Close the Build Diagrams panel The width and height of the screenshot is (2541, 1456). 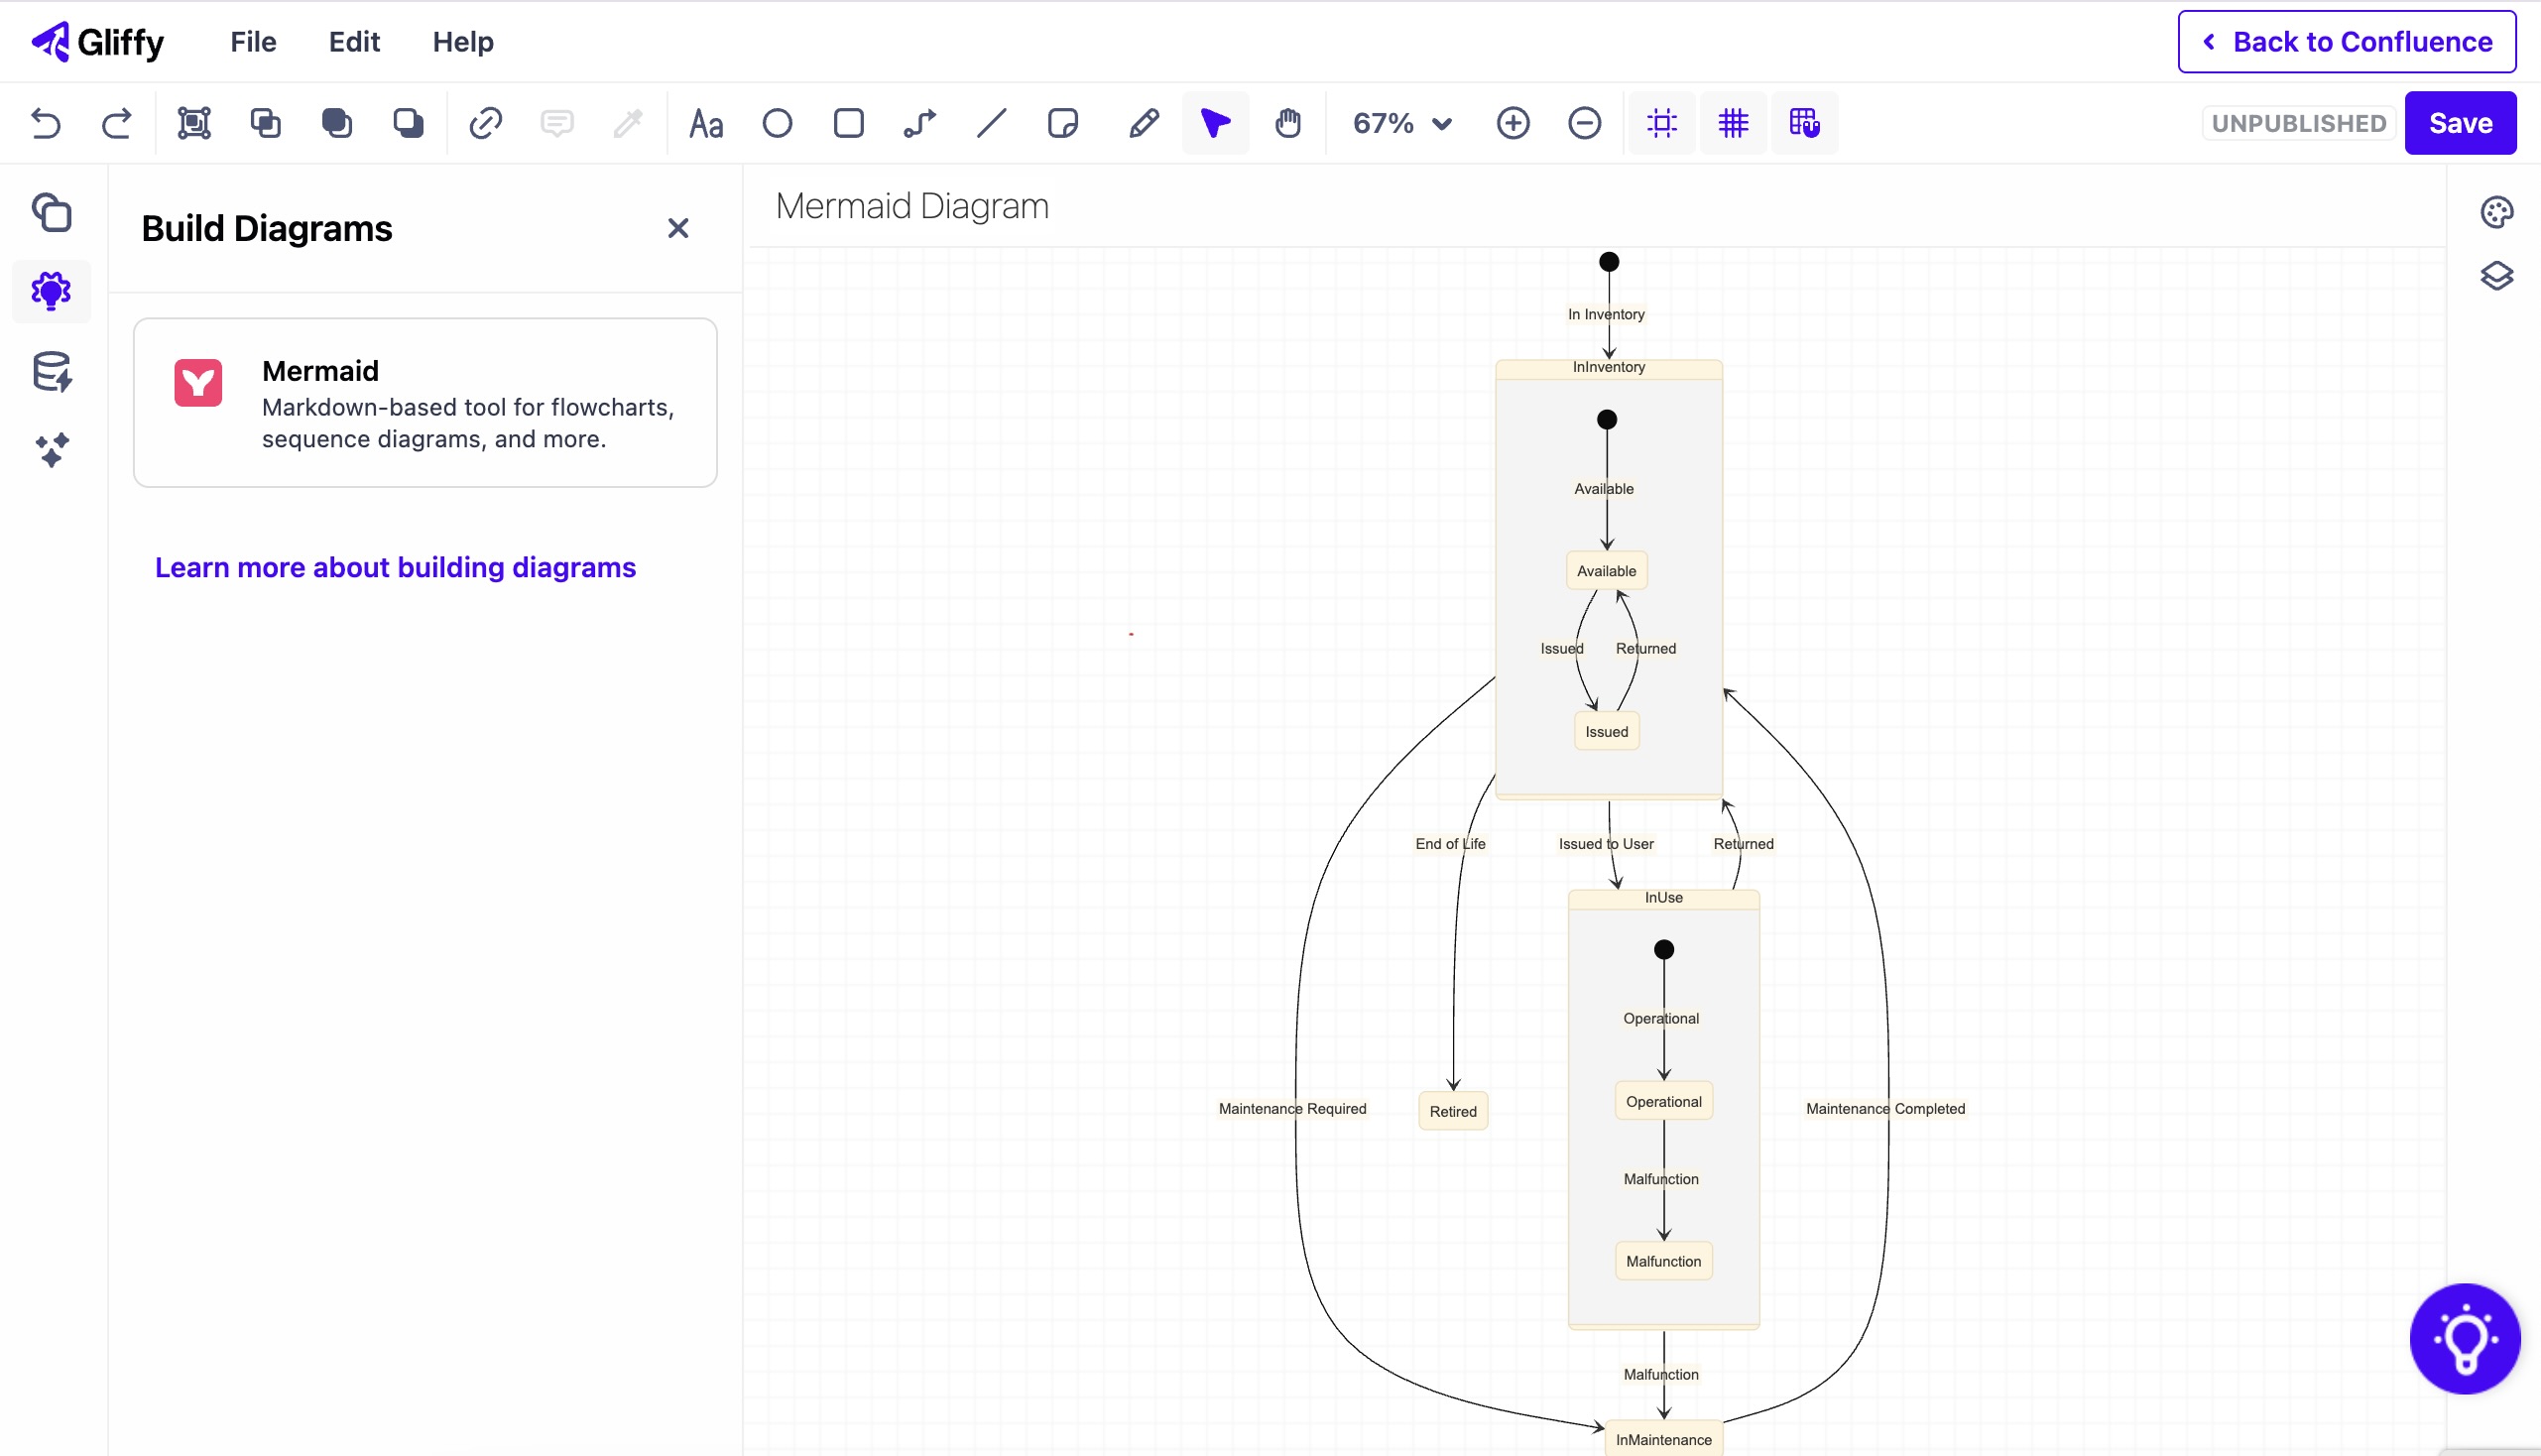coord(678,228)
